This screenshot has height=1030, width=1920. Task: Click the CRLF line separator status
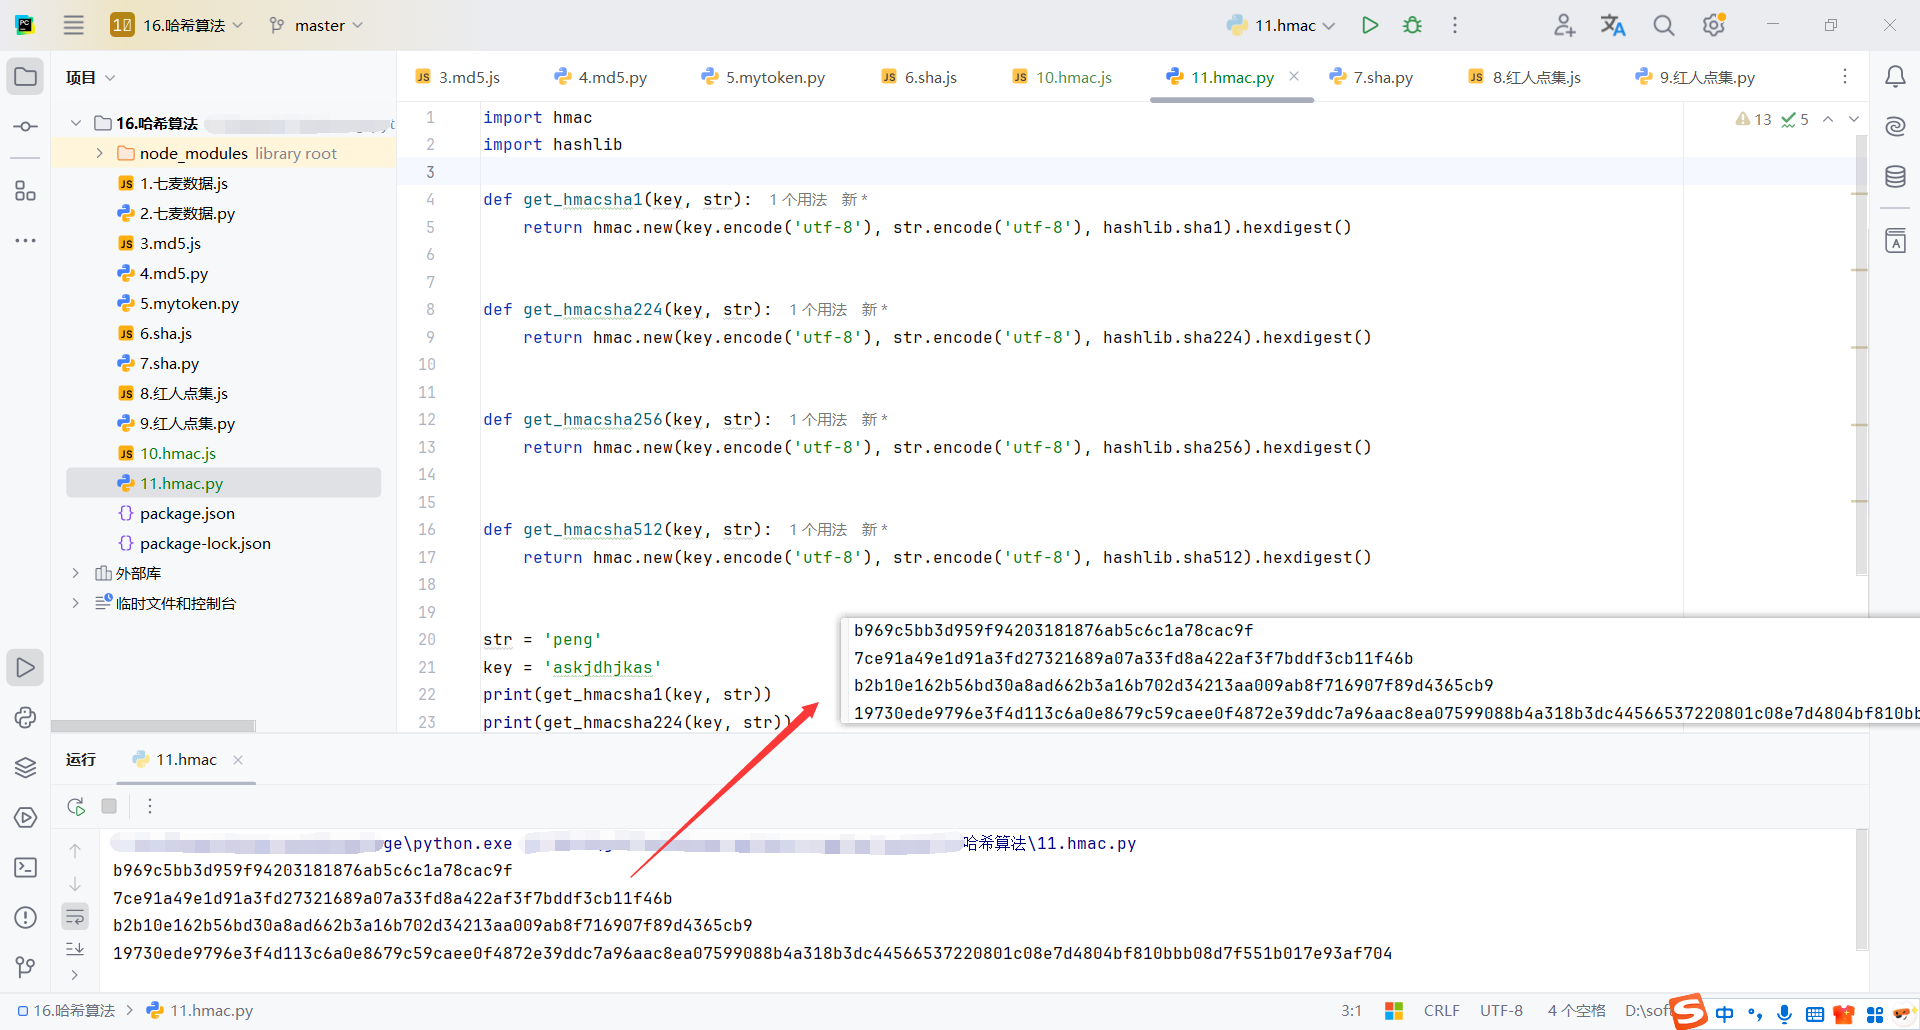pos(1442,1011)
